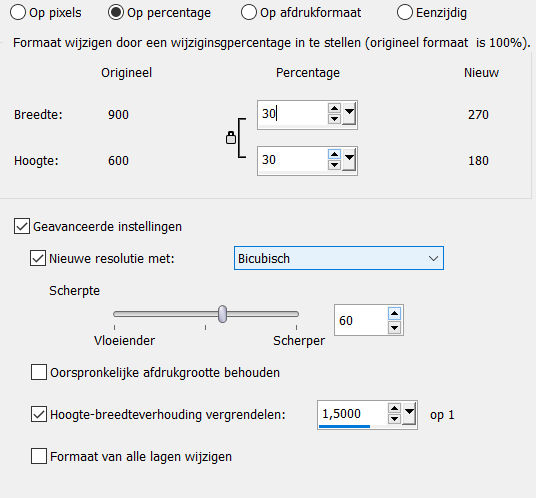Enable Oorspronkelijke afdrukgrootte behouden
536x498 pixels.
(39, 372)
